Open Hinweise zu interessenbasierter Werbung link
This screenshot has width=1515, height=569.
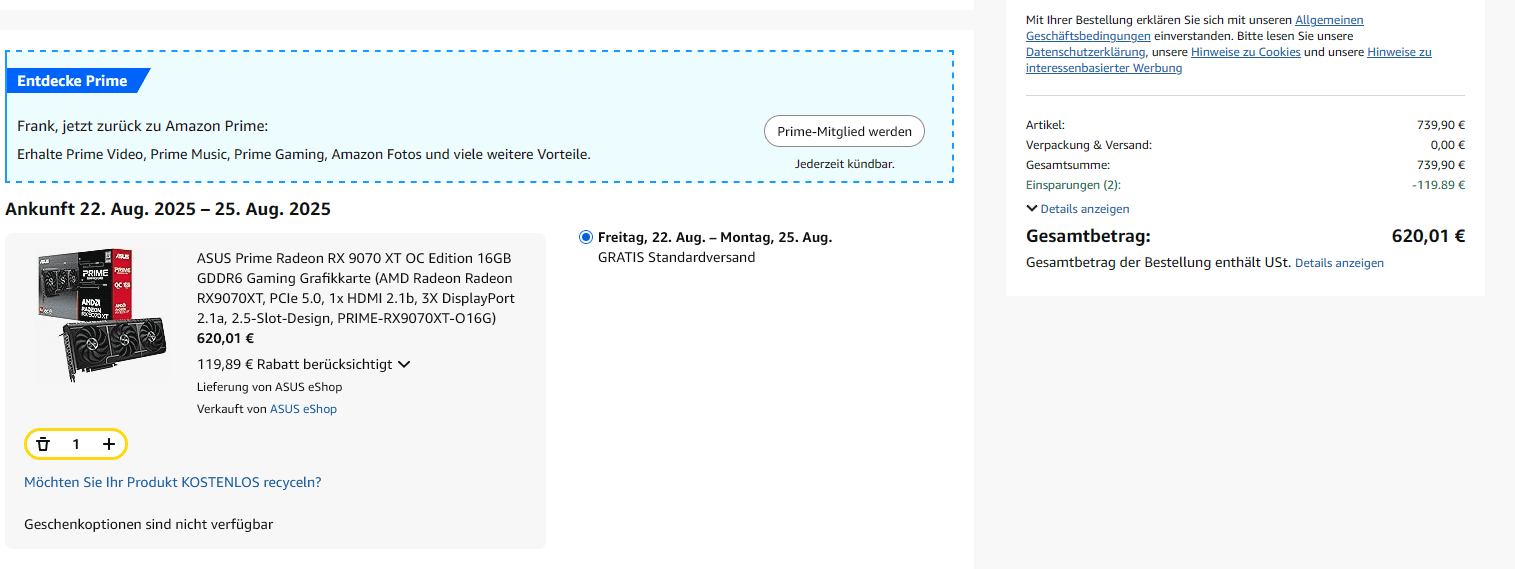pyautogui.click(x=1229, y=60)
